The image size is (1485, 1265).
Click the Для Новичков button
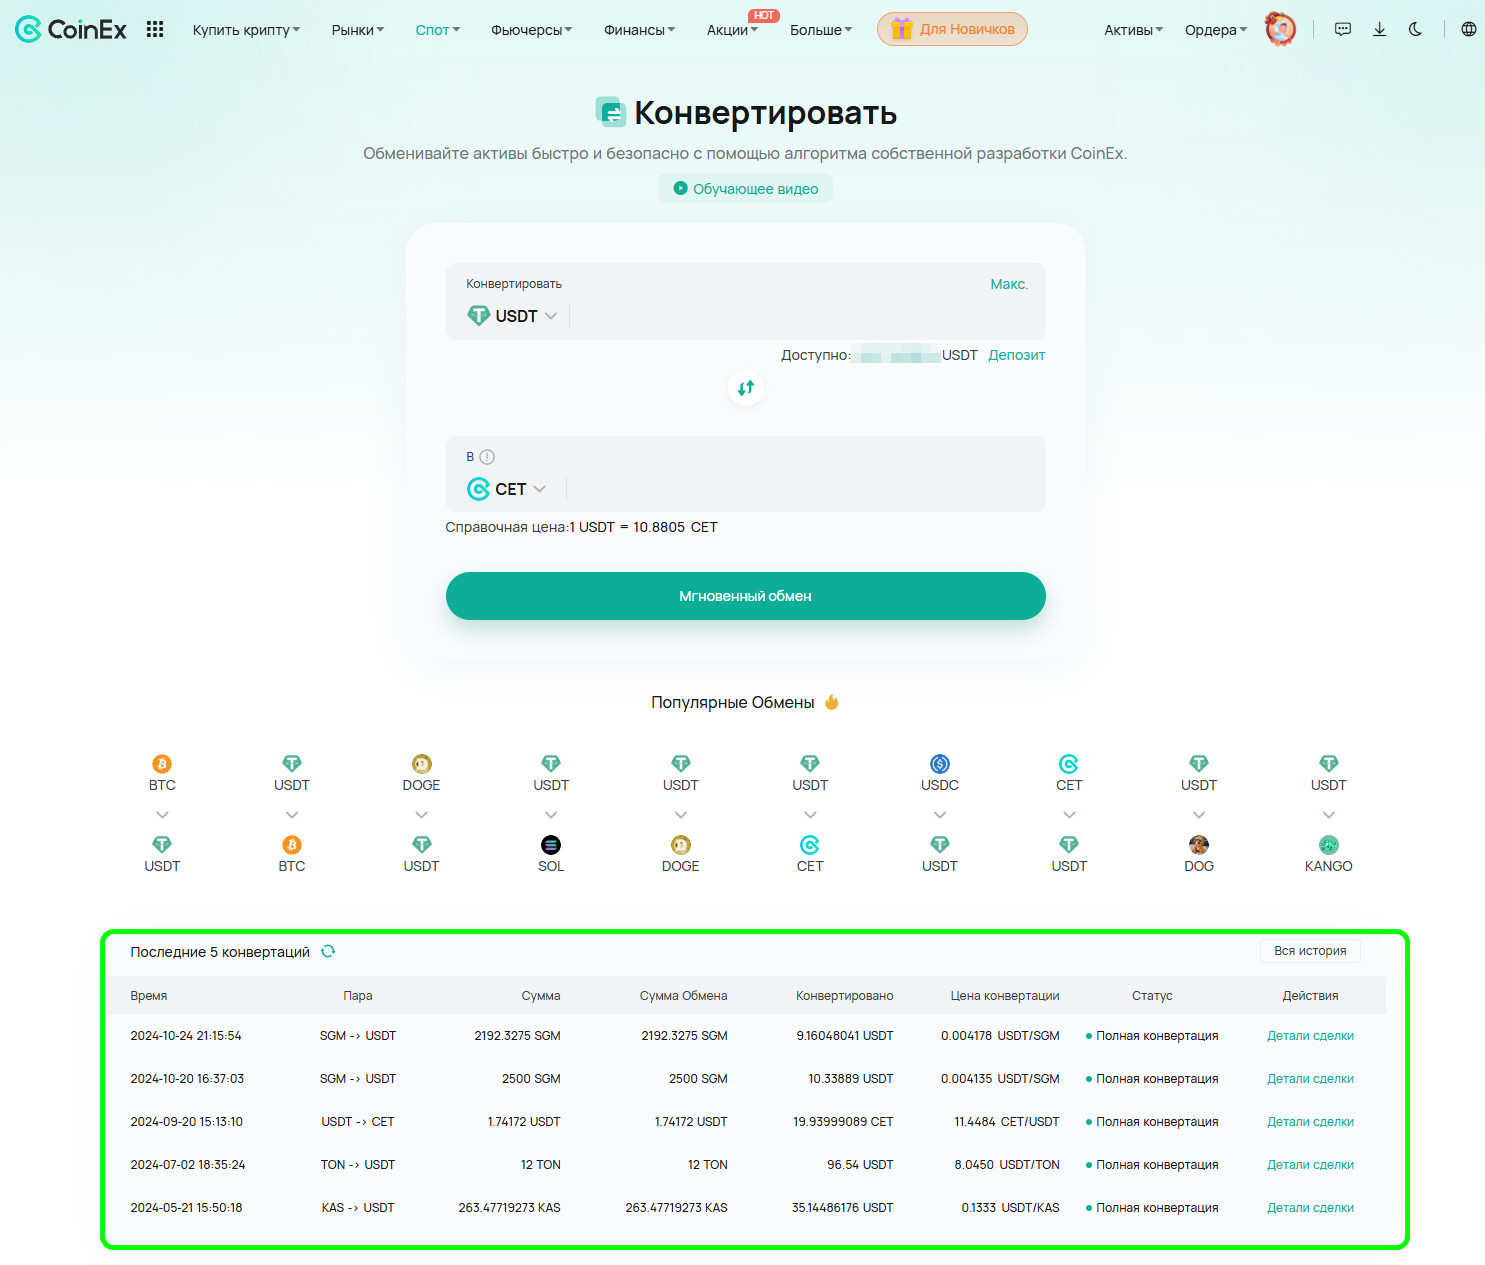(x=952, y=29)
